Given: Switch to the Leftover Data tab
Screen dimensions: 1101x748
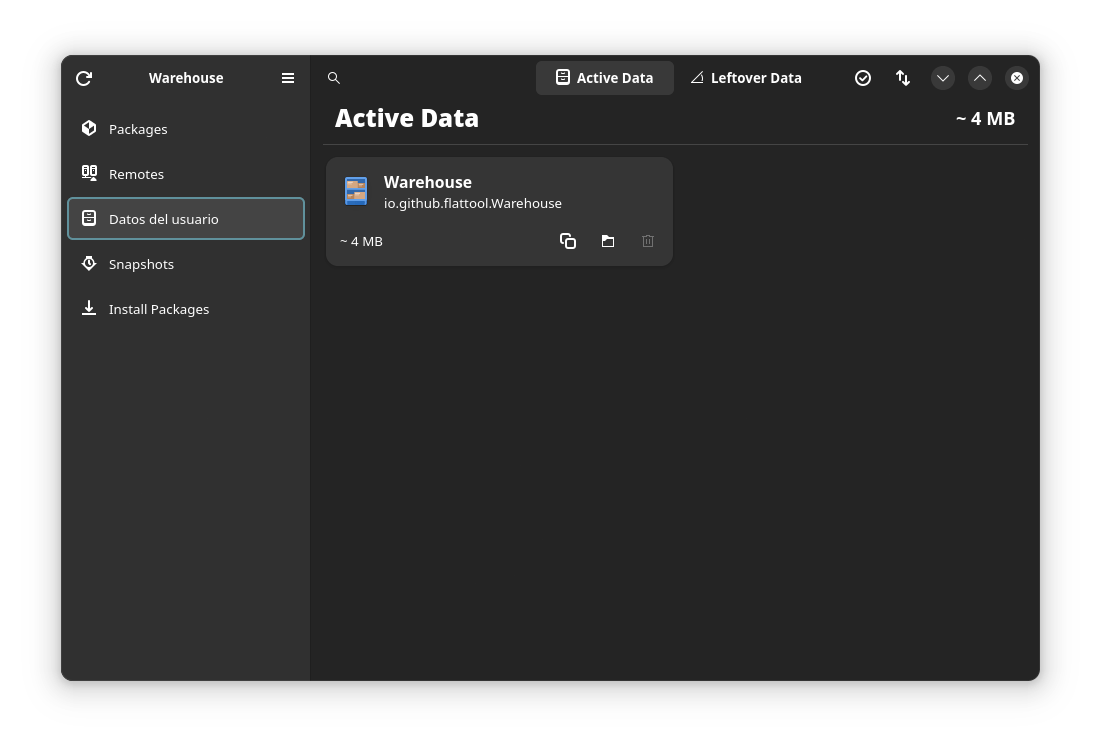Looking at the screenshot, I should pos(746,78).
